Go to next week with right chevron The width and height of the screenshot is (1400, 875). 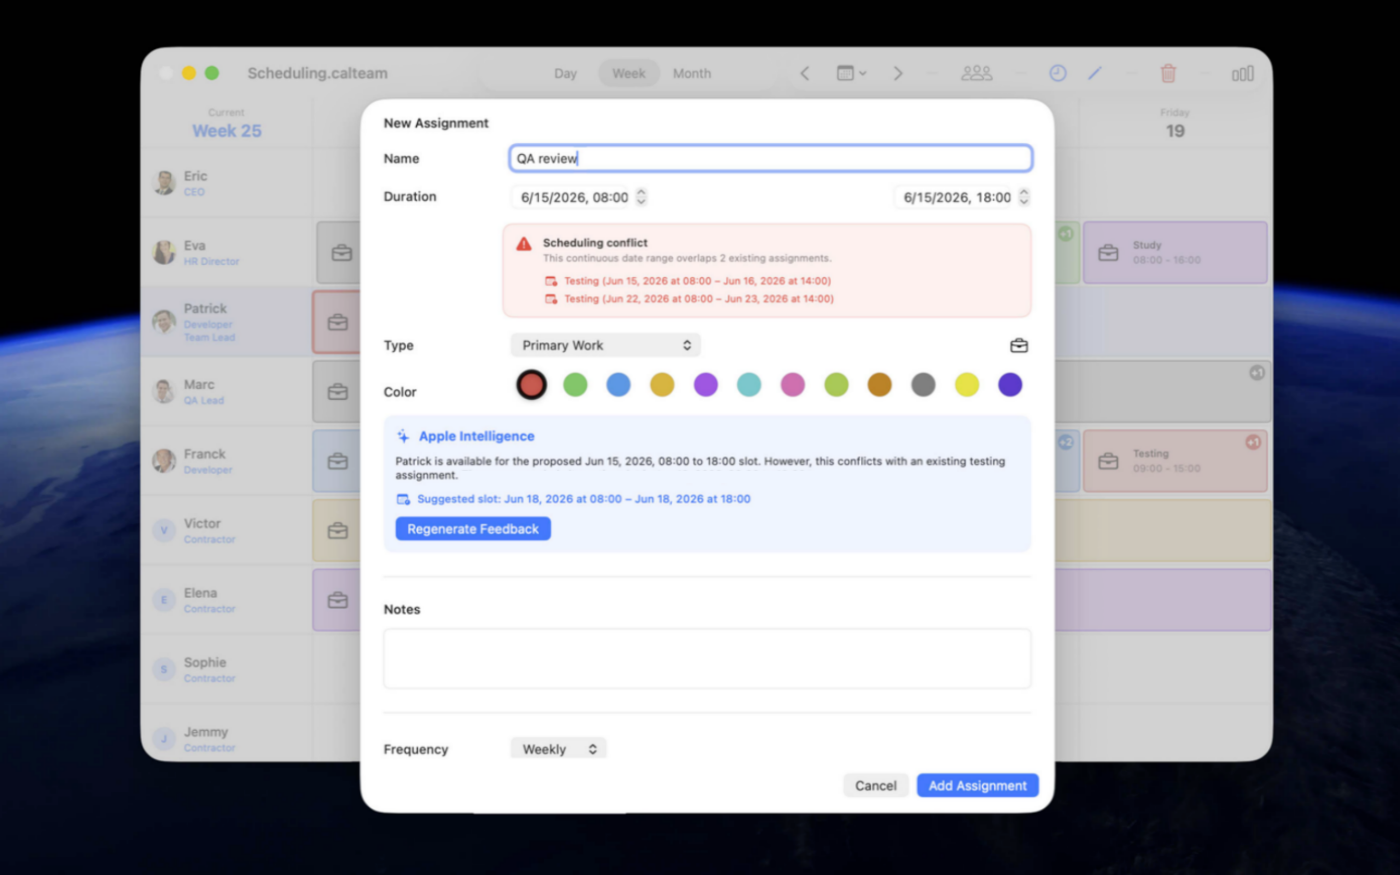[x=897, y=73]
